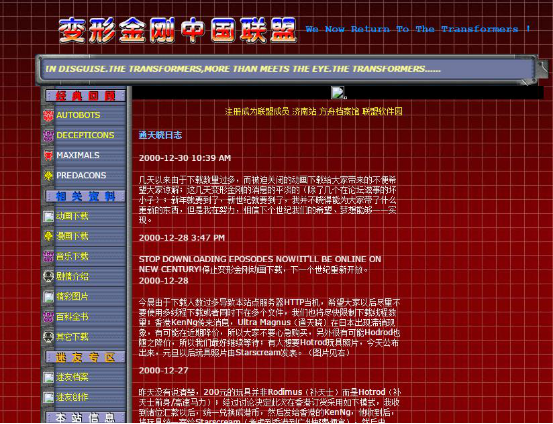Open 其它下载 other downloads page
Screen dimensions: 553x424
[72, 337]
